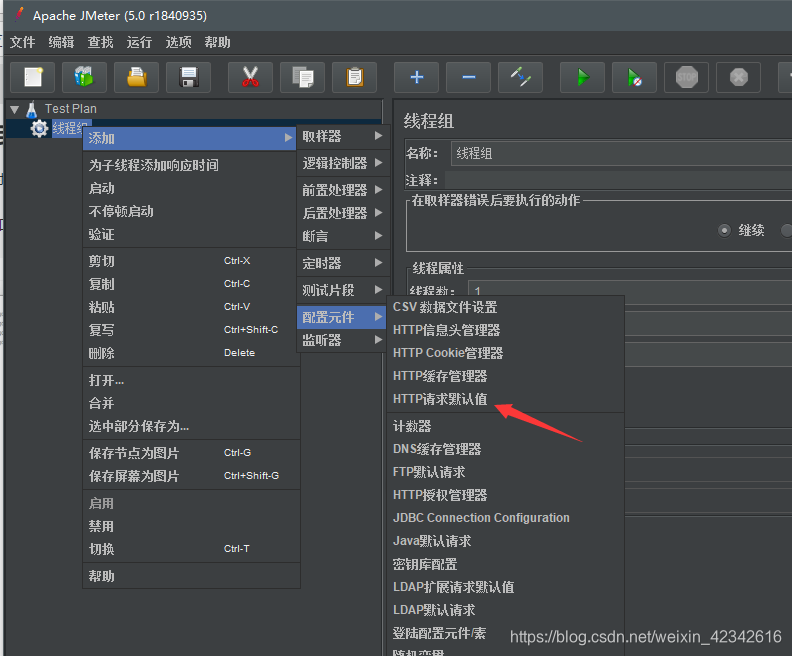The image size is (792, 656).
Task: Click 保存节点为图片 menu entry
Action: [191, 453]
